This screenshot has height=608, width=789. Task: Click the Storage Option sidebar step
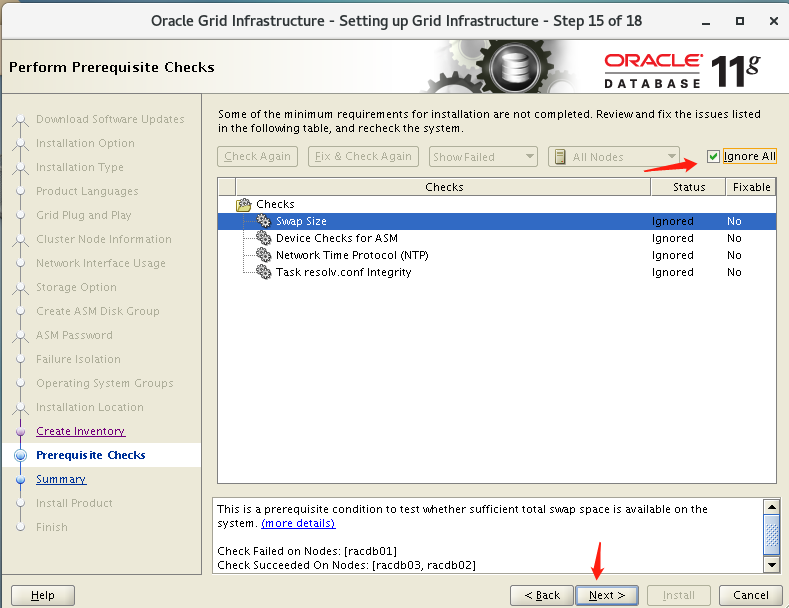click(76, 287)
